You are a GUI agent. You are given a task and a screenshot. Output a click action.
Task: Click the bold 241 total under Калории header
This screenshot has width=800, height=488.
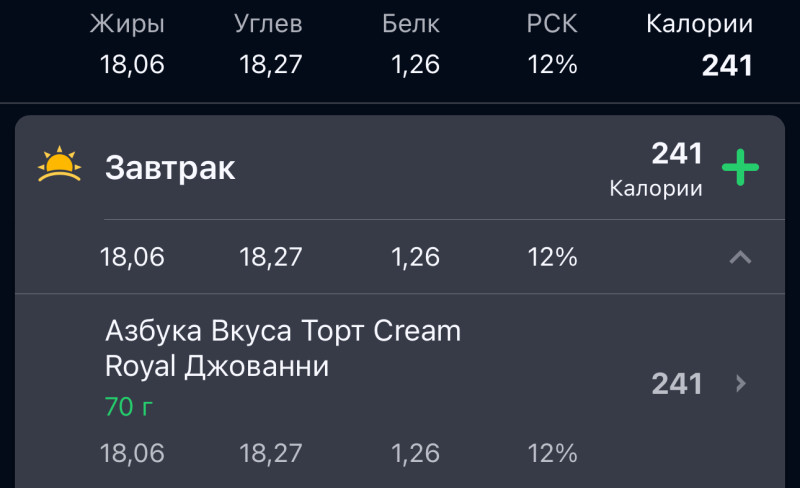pos(727,66)
